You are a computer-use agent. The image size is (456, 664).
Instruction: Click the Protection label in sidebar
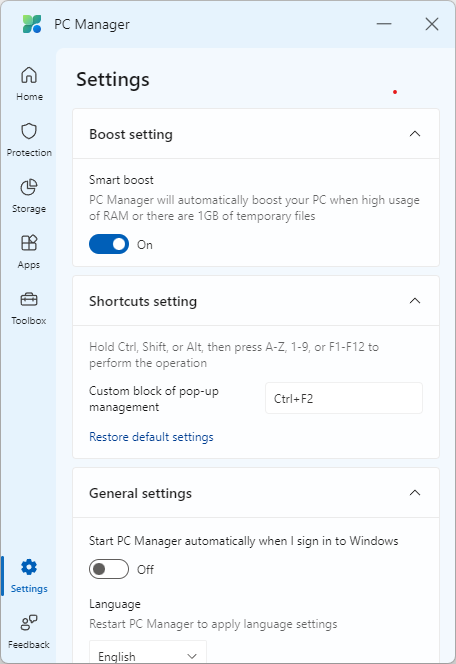29,152
